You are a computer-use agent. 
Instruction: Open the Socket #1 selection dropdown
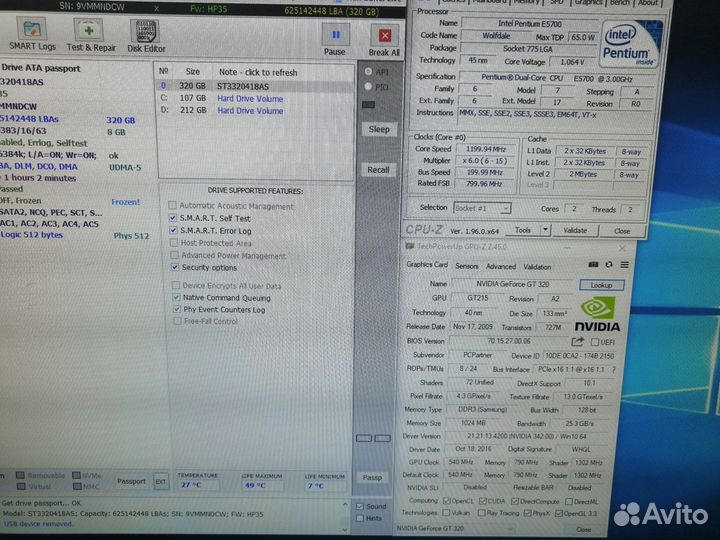(482, 208)
